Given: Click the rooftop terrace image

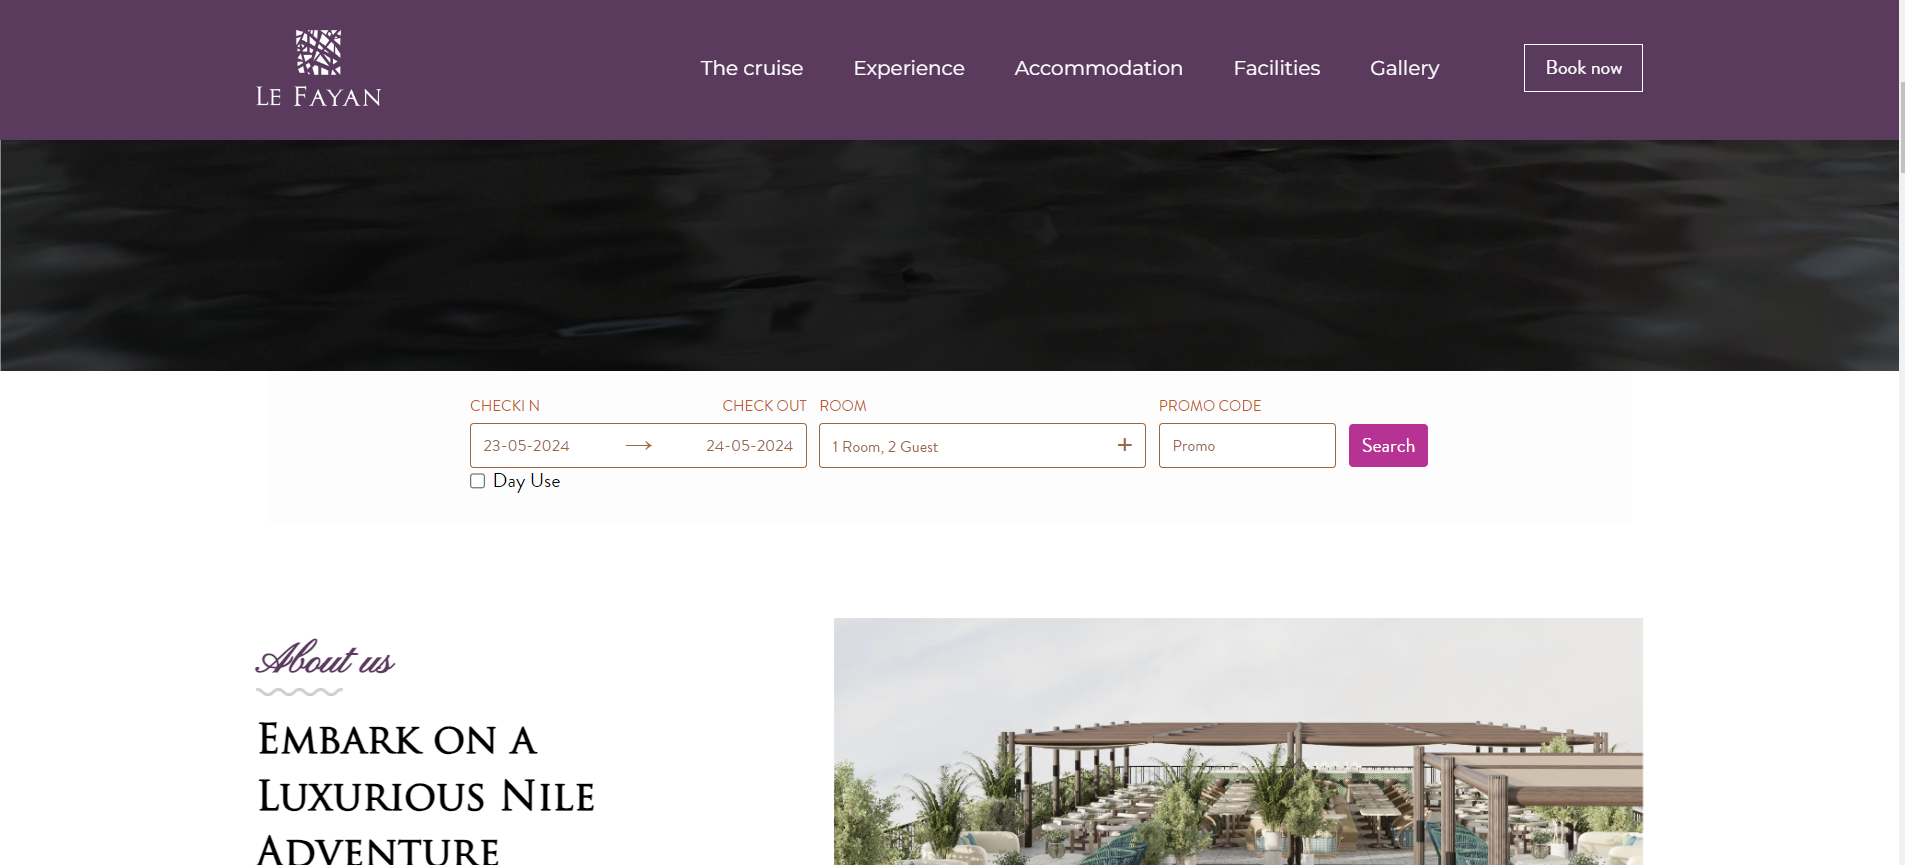Looking at the screenshot, I should pyautogui.click(x=1238, y=741).
